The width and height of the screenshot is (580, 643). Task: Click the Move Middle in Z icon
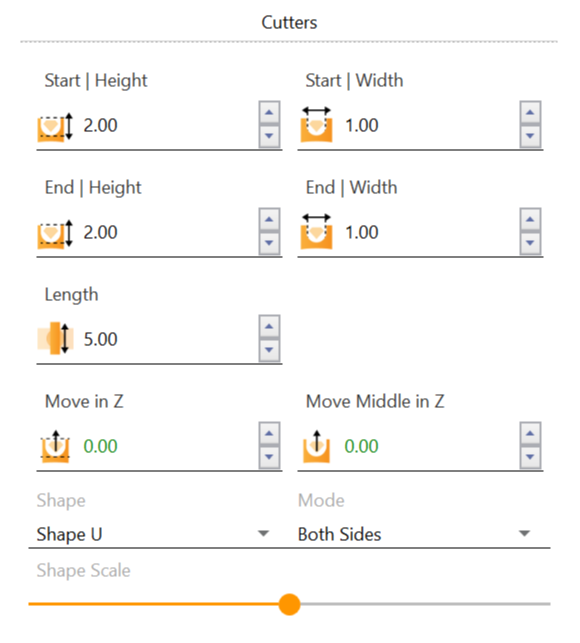coord(316,446)
